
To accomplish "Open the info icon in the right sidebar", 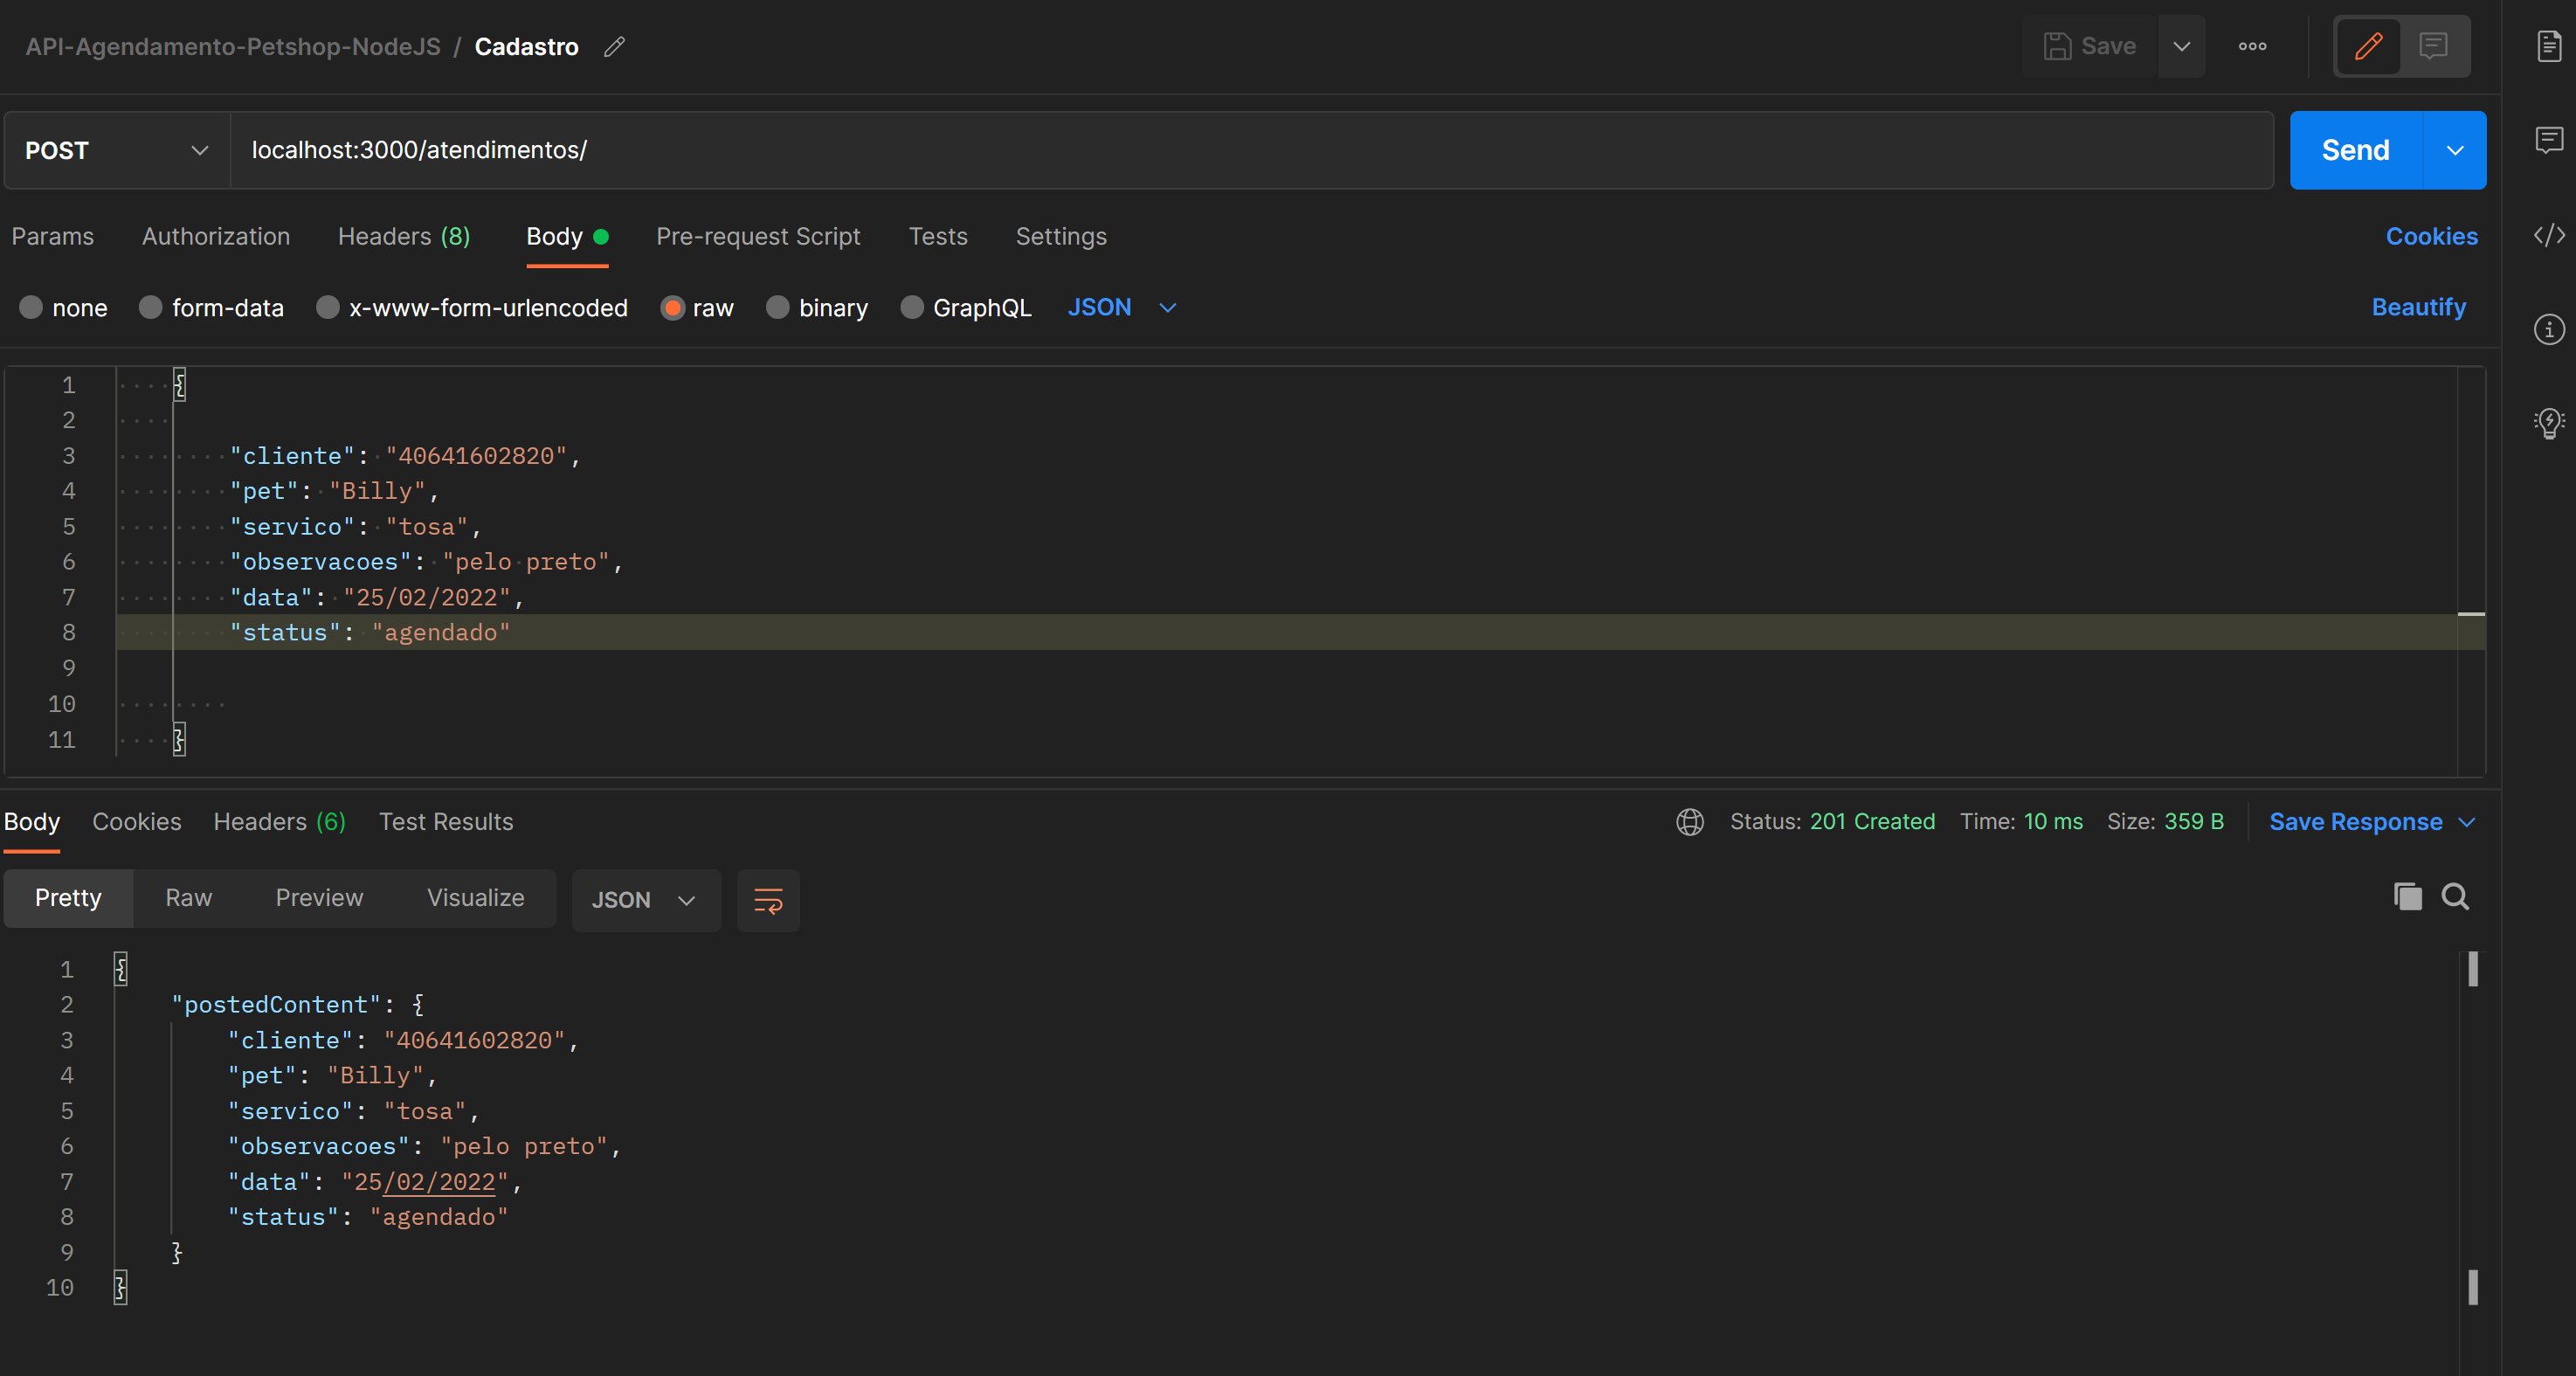I will tap(2549, 329).
